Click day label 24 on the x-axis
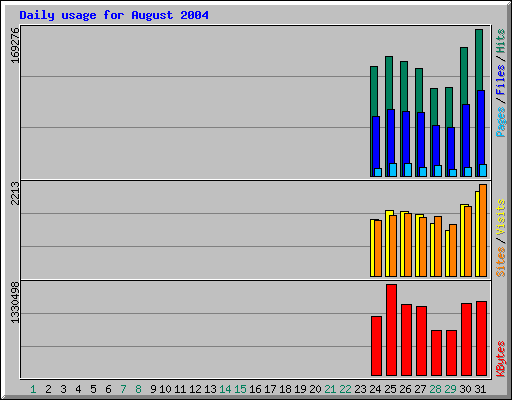Screen dimensions: 512x400 click(x=375, y=389)
